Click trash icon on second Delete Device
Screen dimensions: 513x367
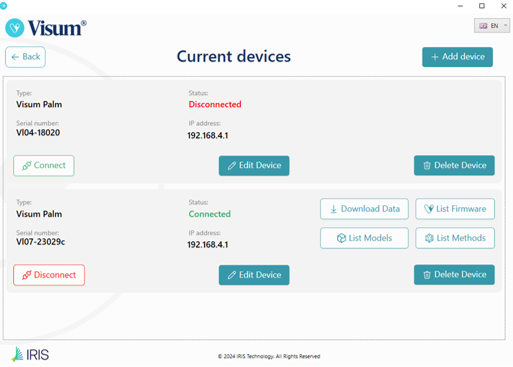[427, 275]
